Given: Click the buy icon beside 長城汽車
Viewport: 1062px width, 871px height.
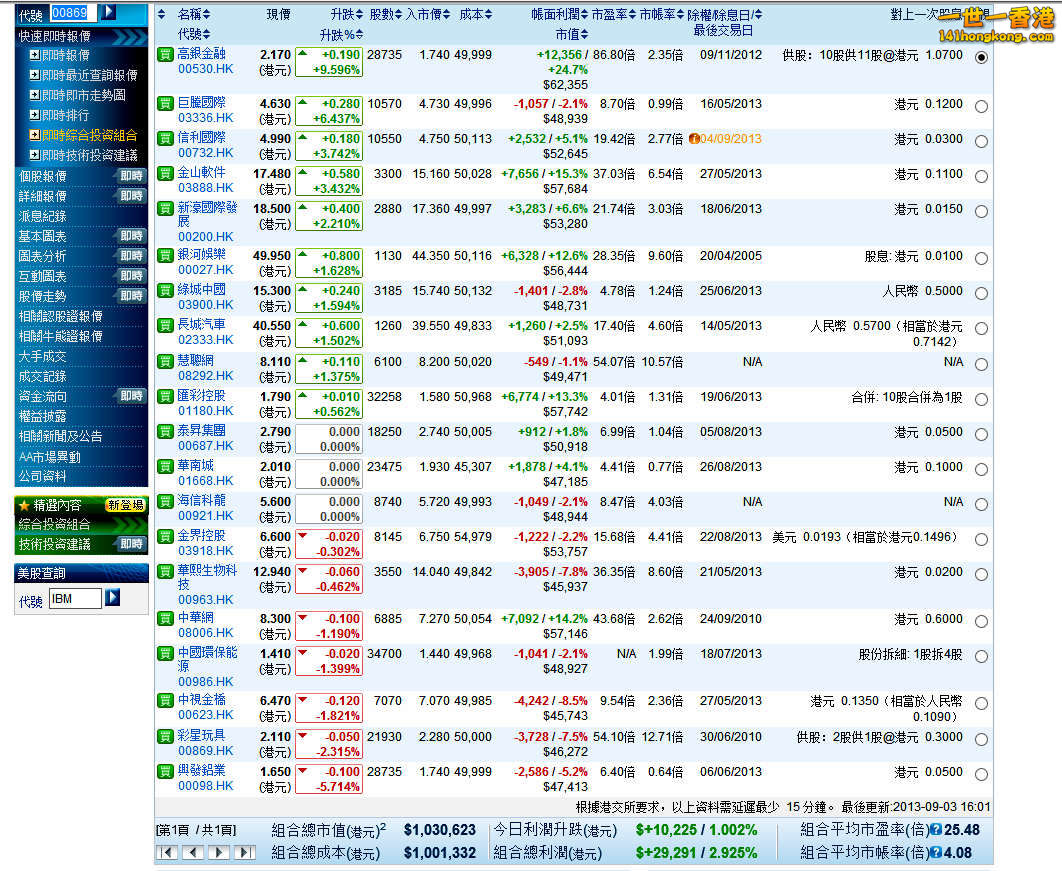Looking at the screenshot, I should (x=165, y=325).
